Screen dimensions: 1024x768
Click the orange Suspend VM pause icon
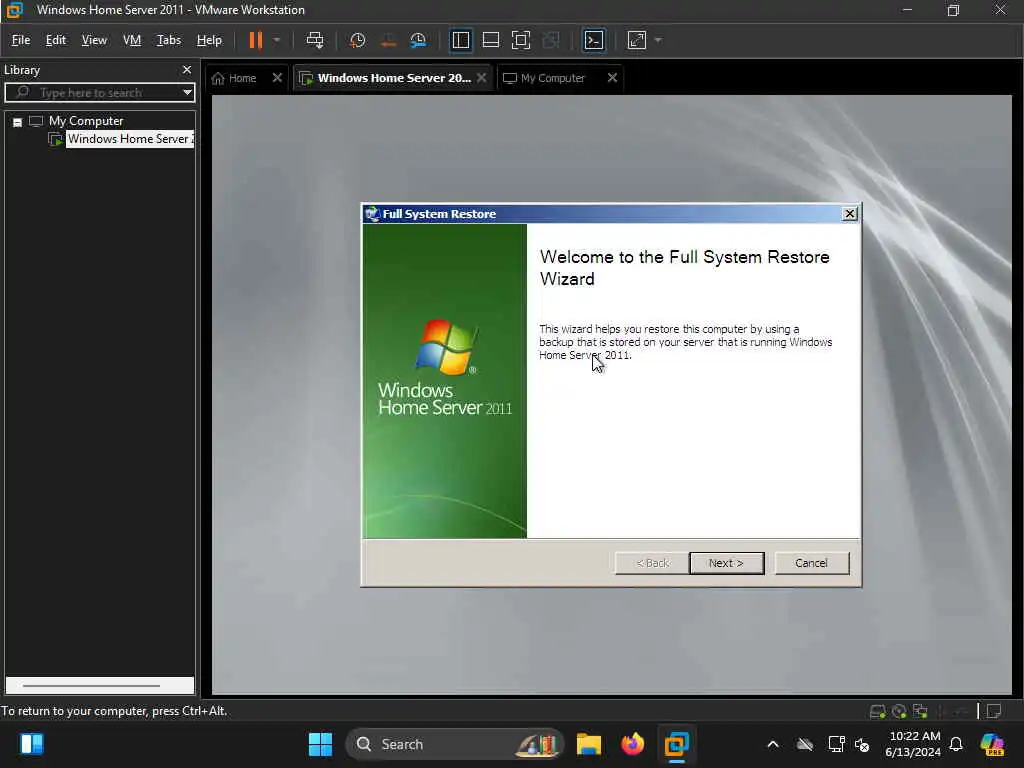coord(255,40)
